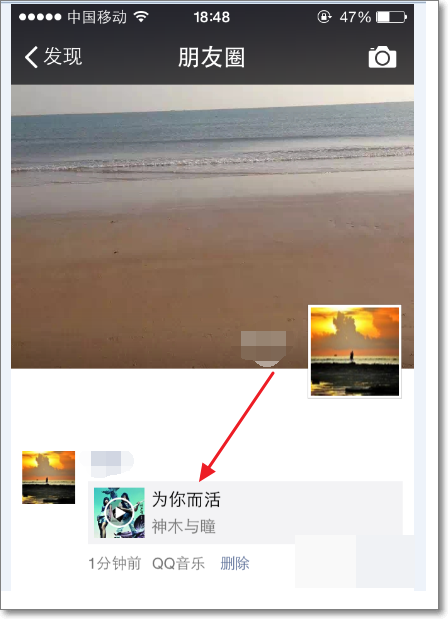Click the 朋友圈 title in header
This screenshot has height=619, width=448.
click(211, 57)
